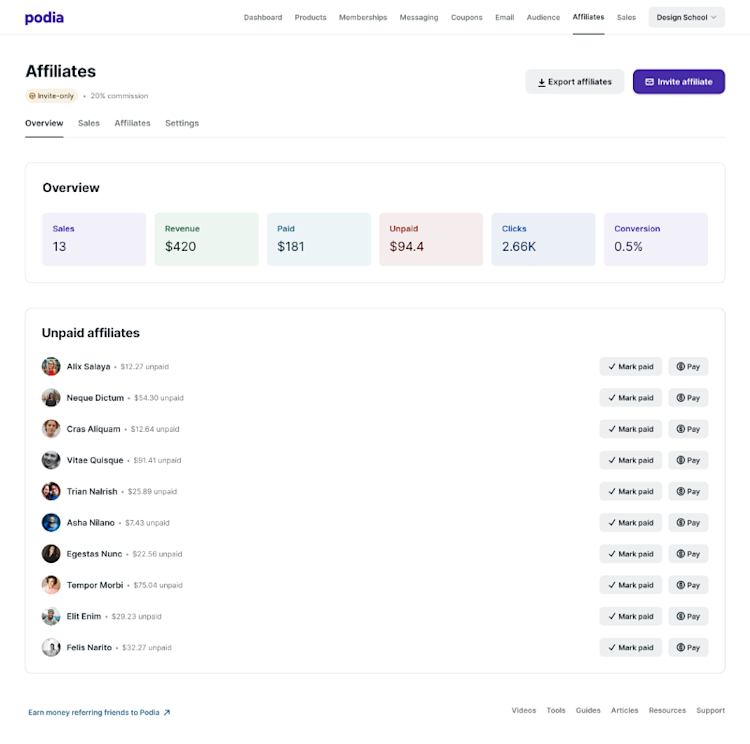Switch to the Settings tab
This screenshot has width=750, height=744.
pos(182,123)
